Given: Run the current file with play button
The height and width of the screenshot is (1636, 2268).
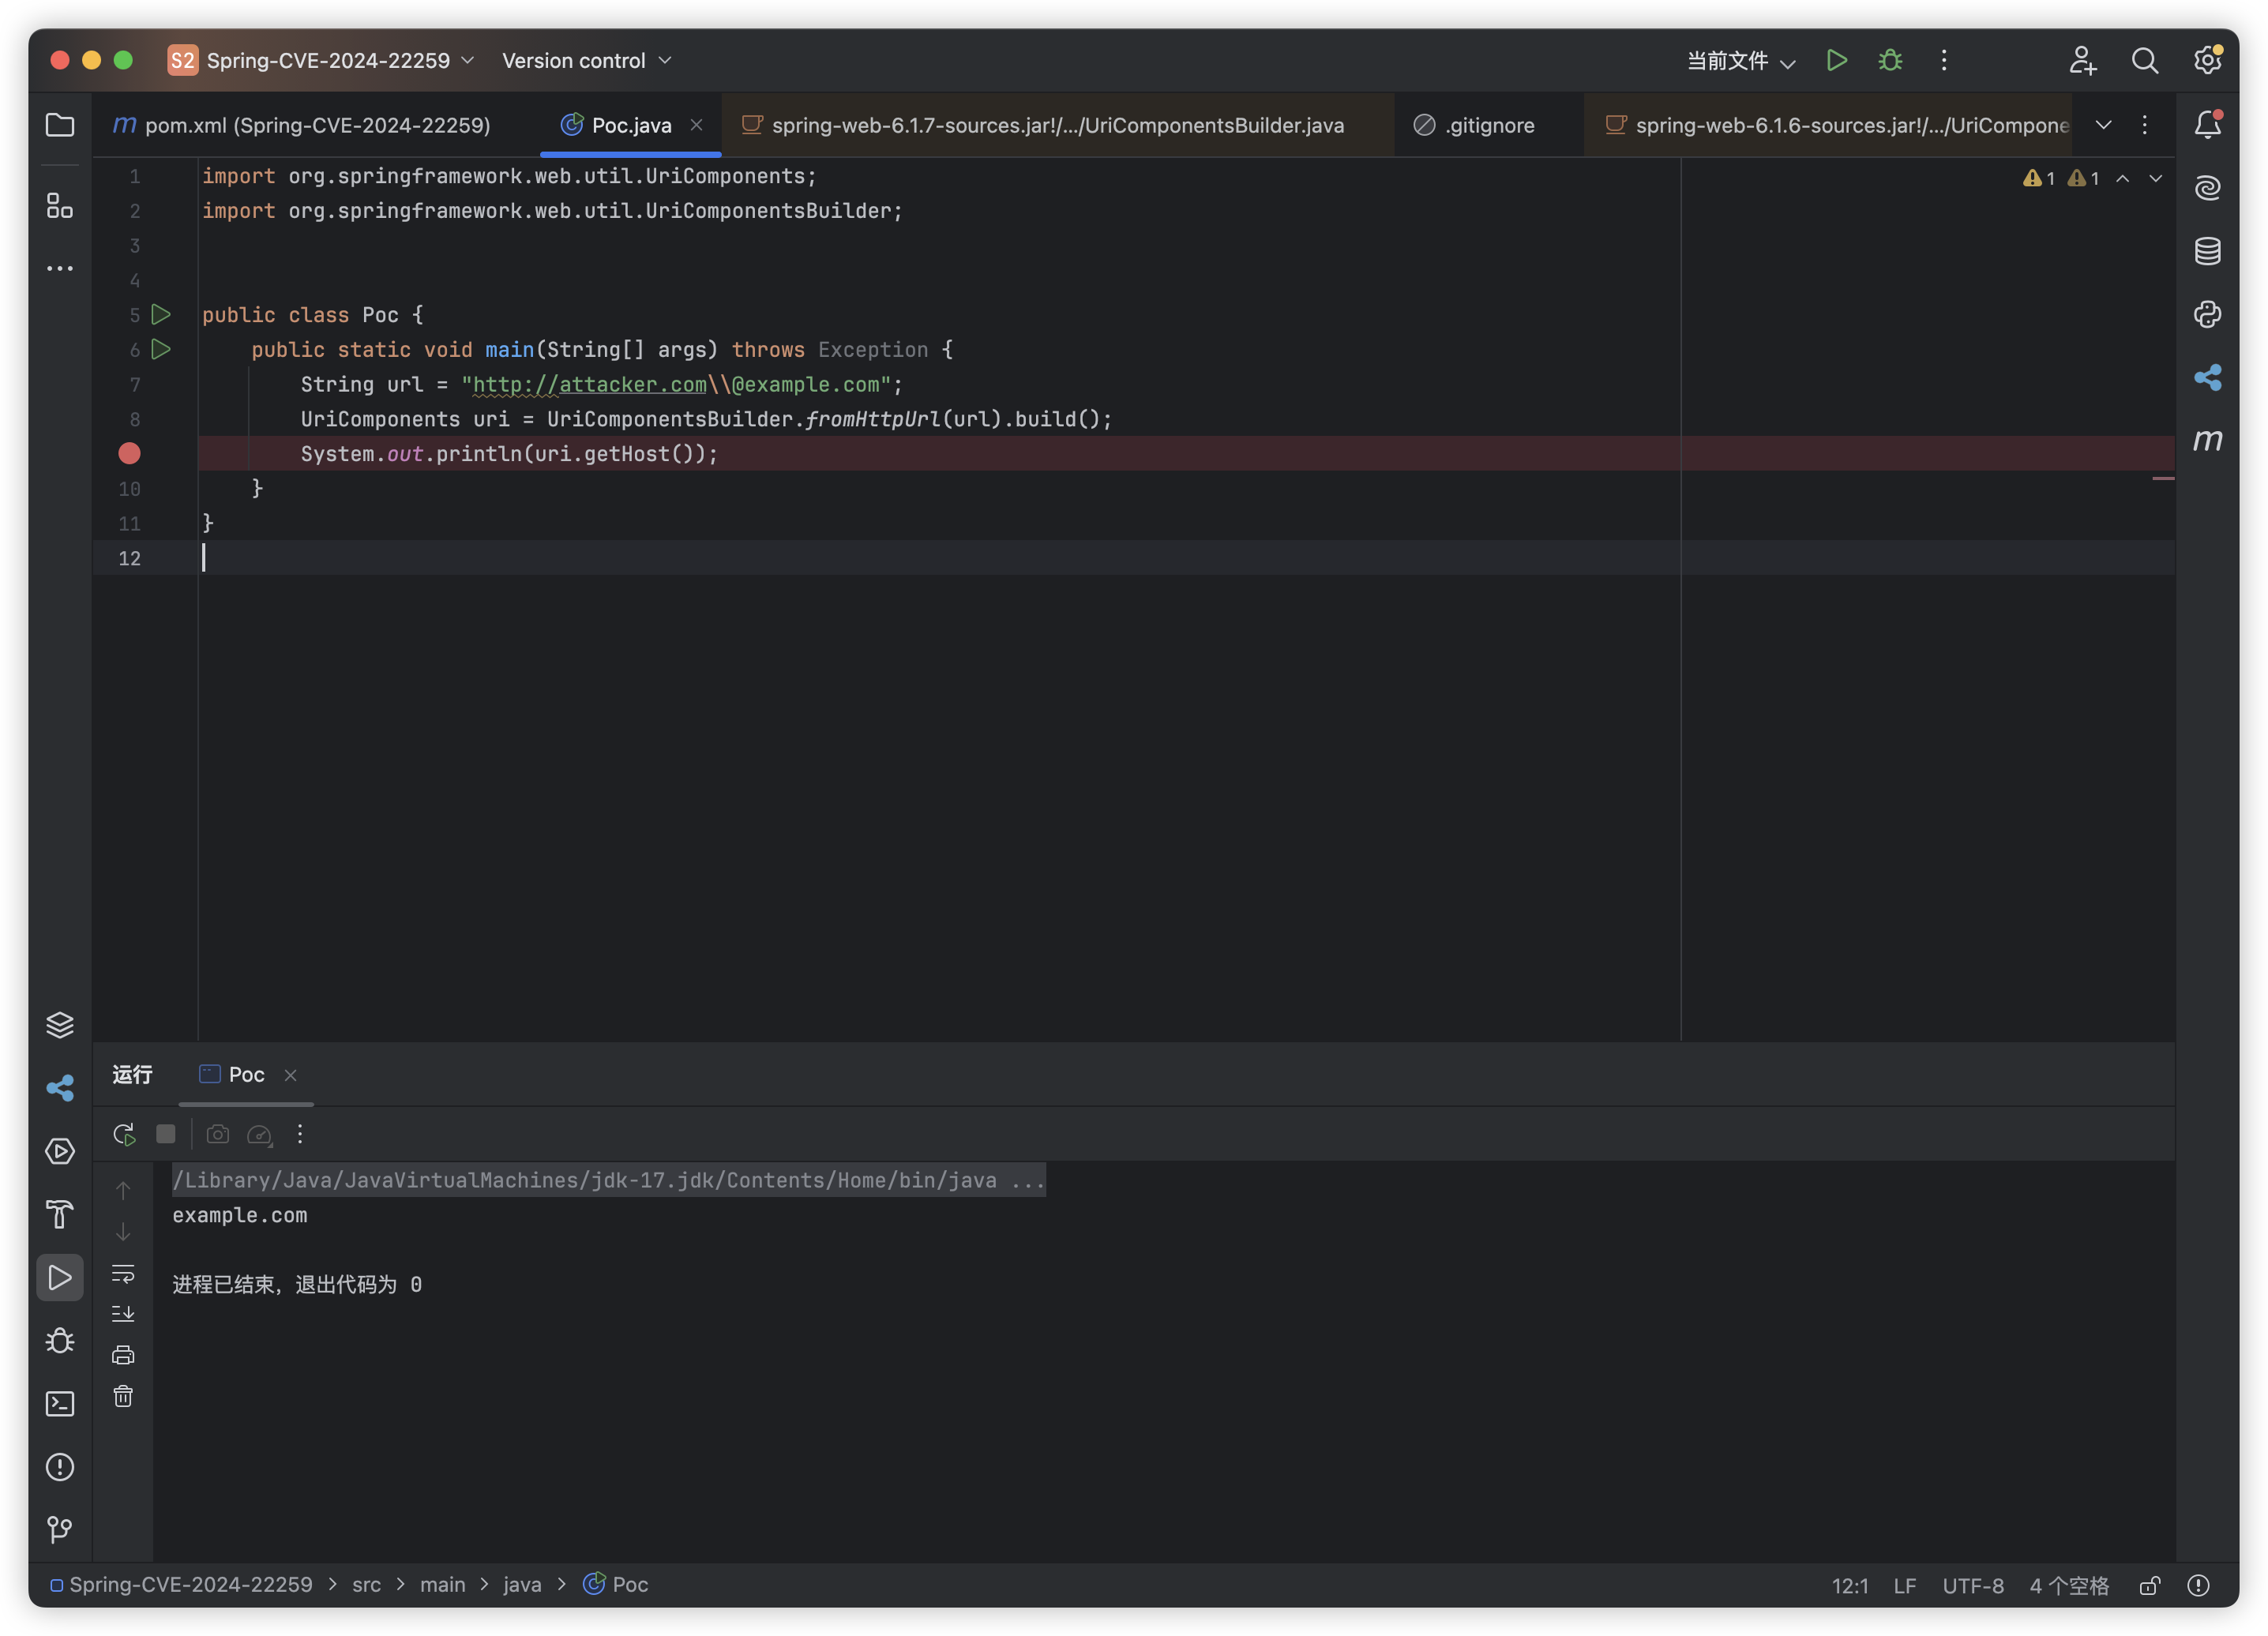Looking at the screenshot, I should pos(1836,60).
